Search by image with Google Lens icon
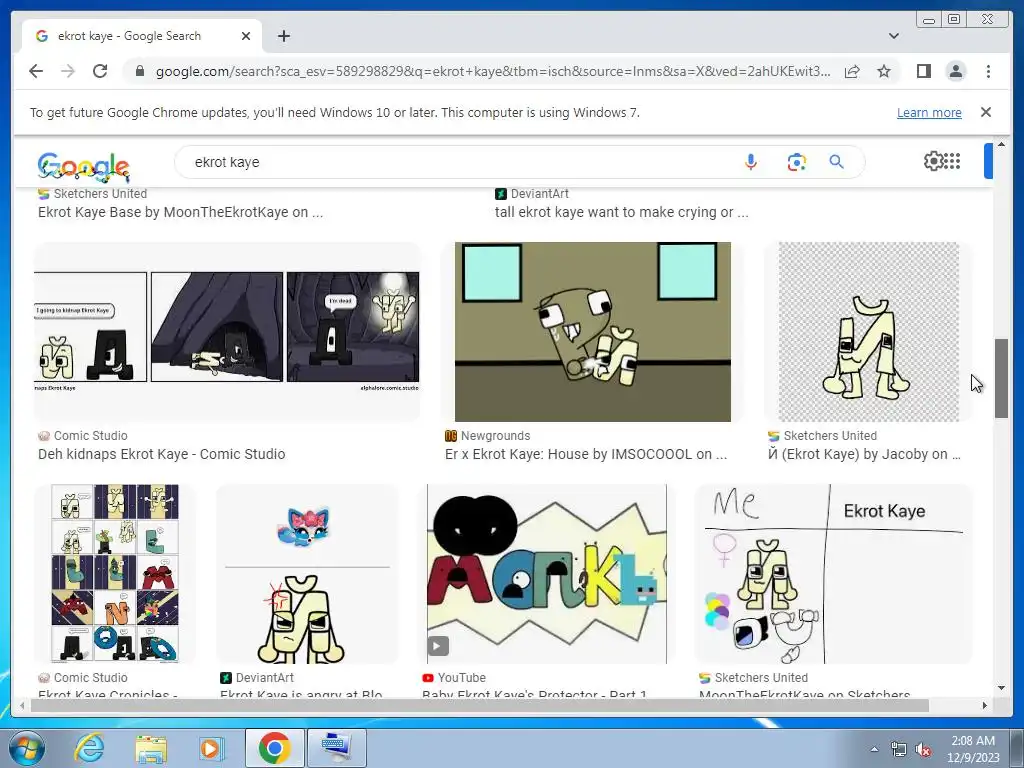This screenshot has width=1024, height=768. (x=796, y=162)
